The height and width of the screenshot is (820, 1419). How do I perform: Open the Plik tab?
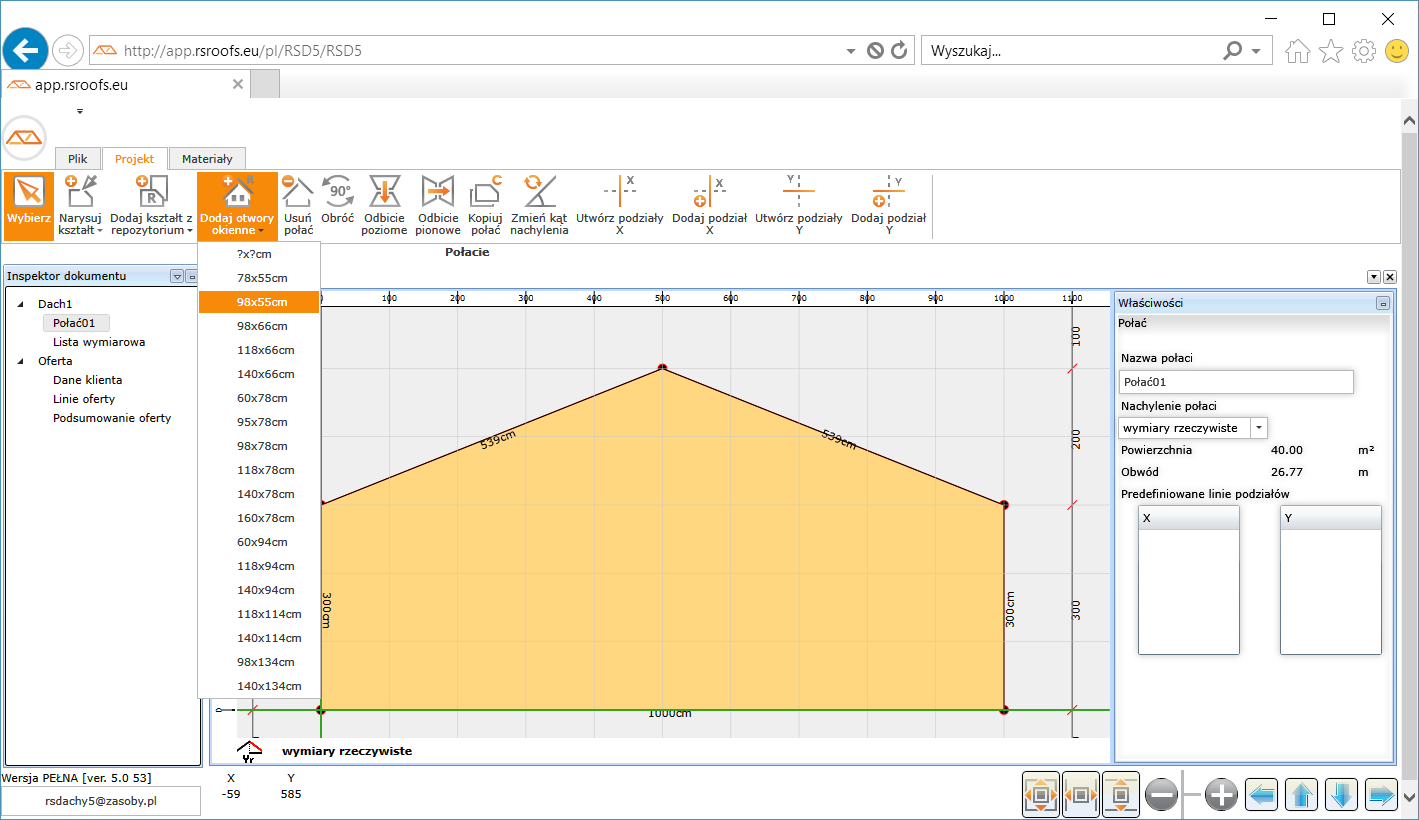tap(78, 158)
